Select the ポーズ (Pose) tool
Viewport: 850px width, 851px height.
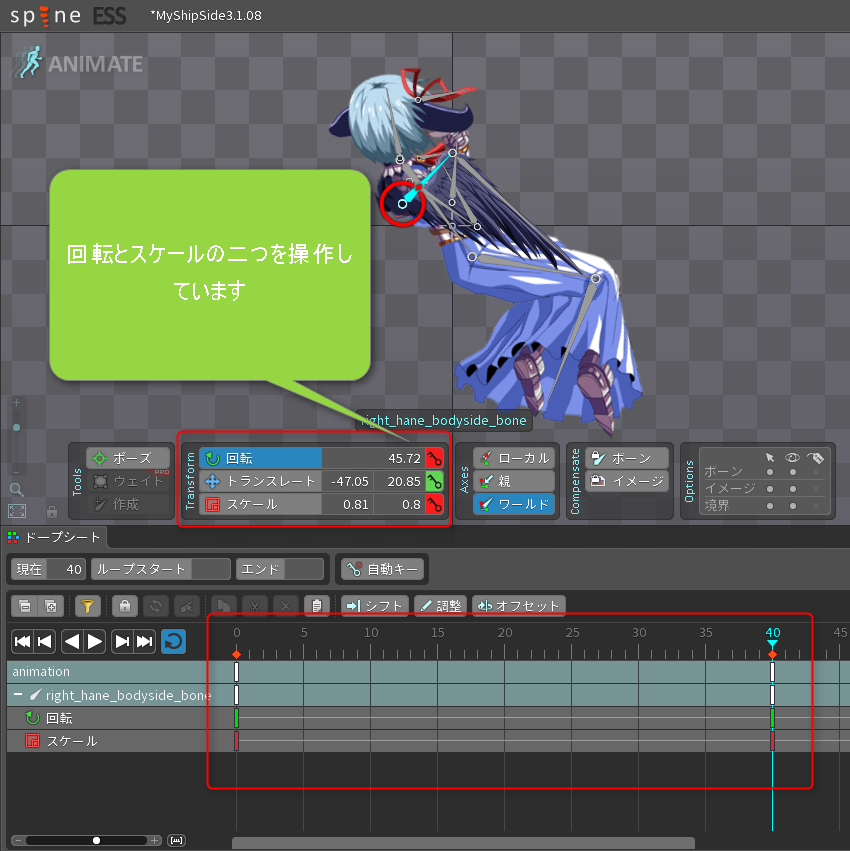pos(128,458)
